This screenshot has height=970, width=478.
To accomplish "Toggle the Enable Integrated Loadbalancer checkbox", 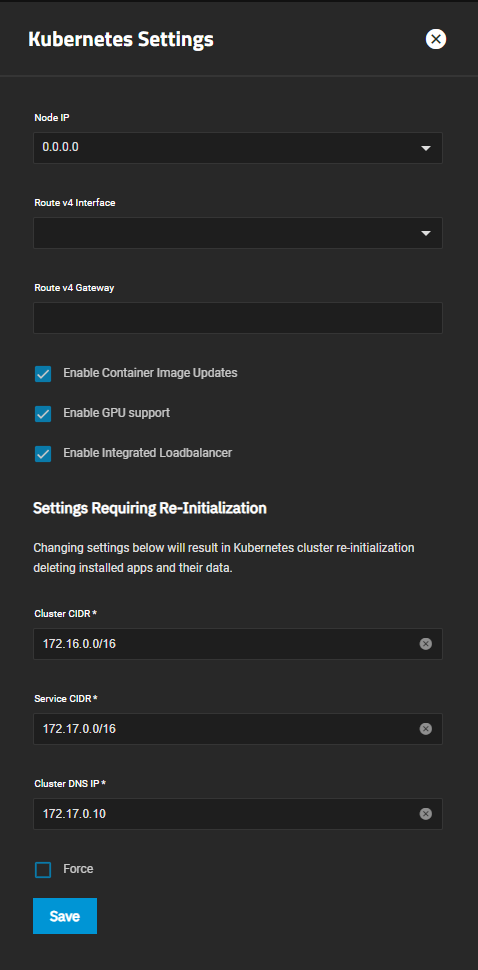I will (x=43, y=454).
